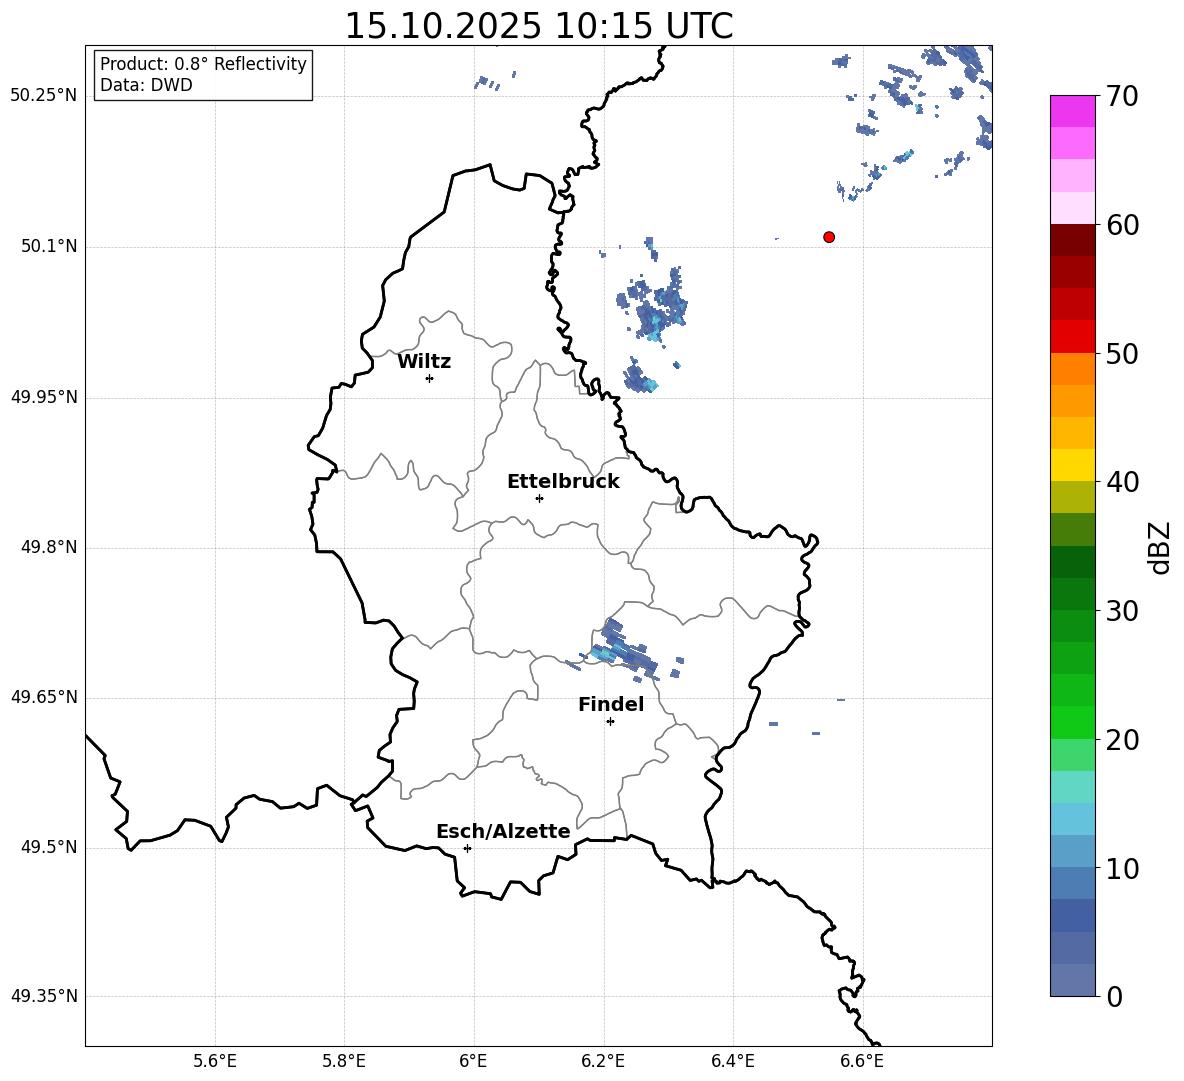Image resolution: width=1184 pixels, height=1081 pixels.
Task: Click the 10 colorbar tick label
Action: point(1122,868)
